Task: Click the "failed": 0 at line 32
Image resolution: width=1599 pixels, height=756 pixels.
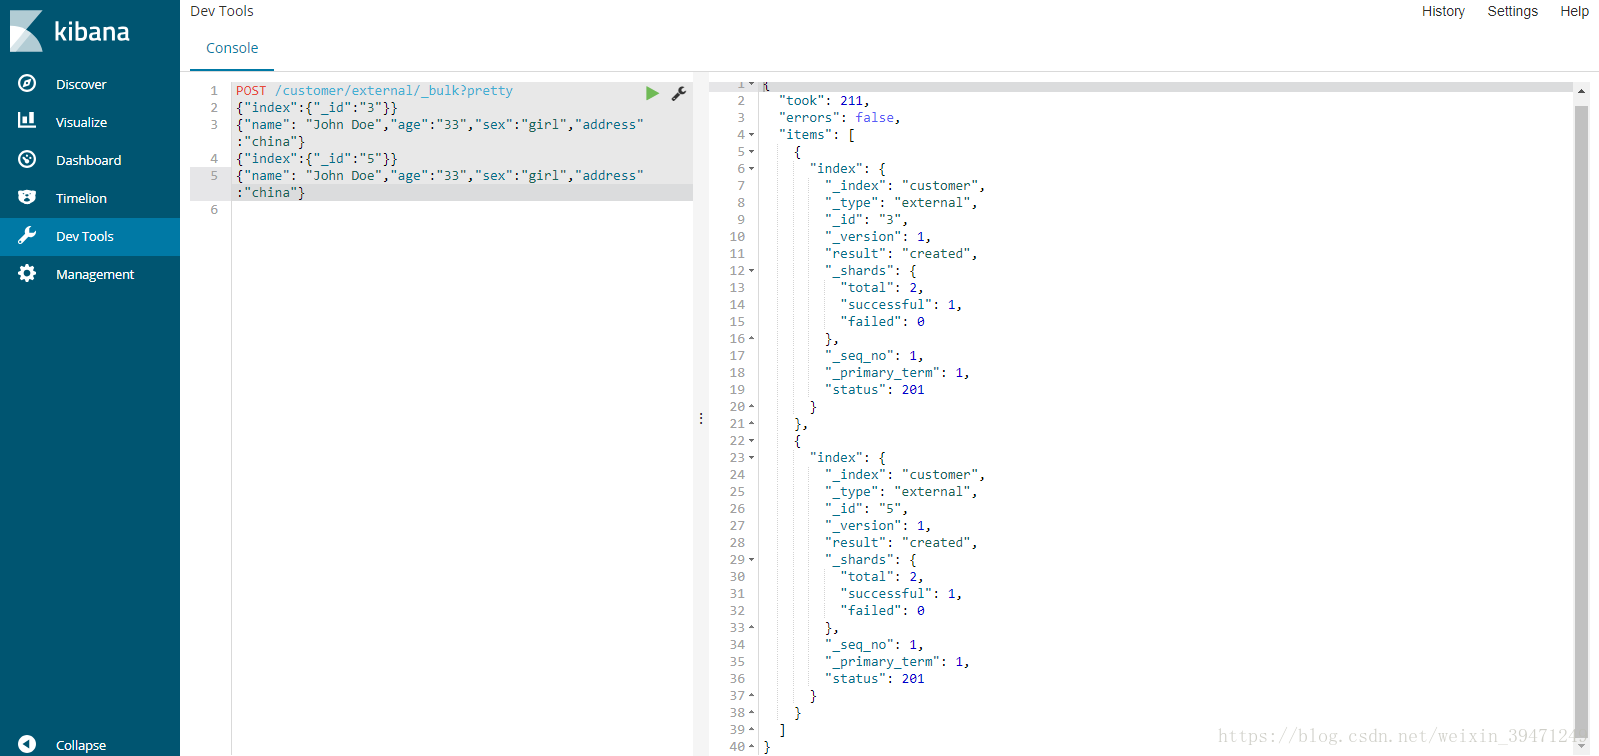Action: click(x=882, y=611)
